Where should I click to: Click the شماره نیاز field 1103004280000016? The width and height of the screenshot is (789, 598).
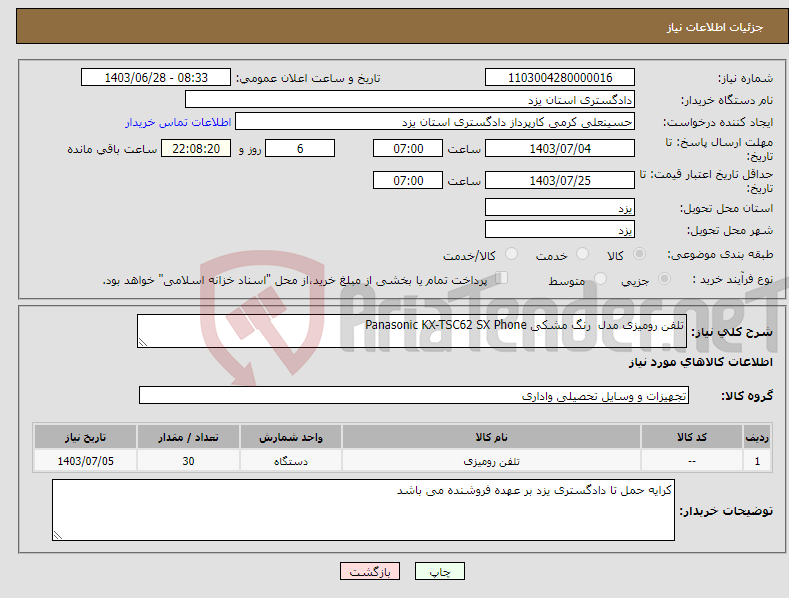[560, 78]
